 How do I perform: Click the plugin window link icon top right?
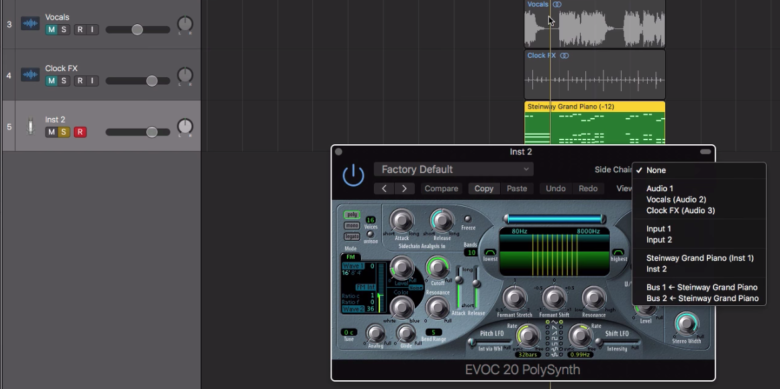(705, 152)
